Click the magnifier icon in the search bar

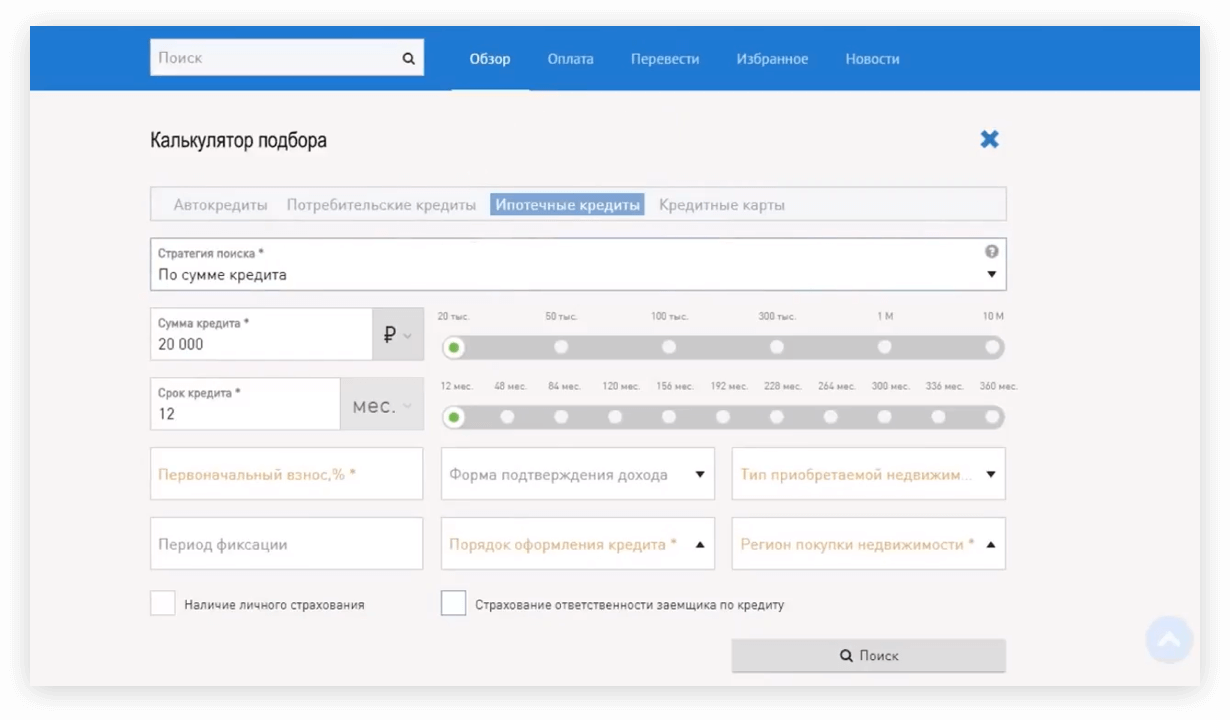coord(408,57)
